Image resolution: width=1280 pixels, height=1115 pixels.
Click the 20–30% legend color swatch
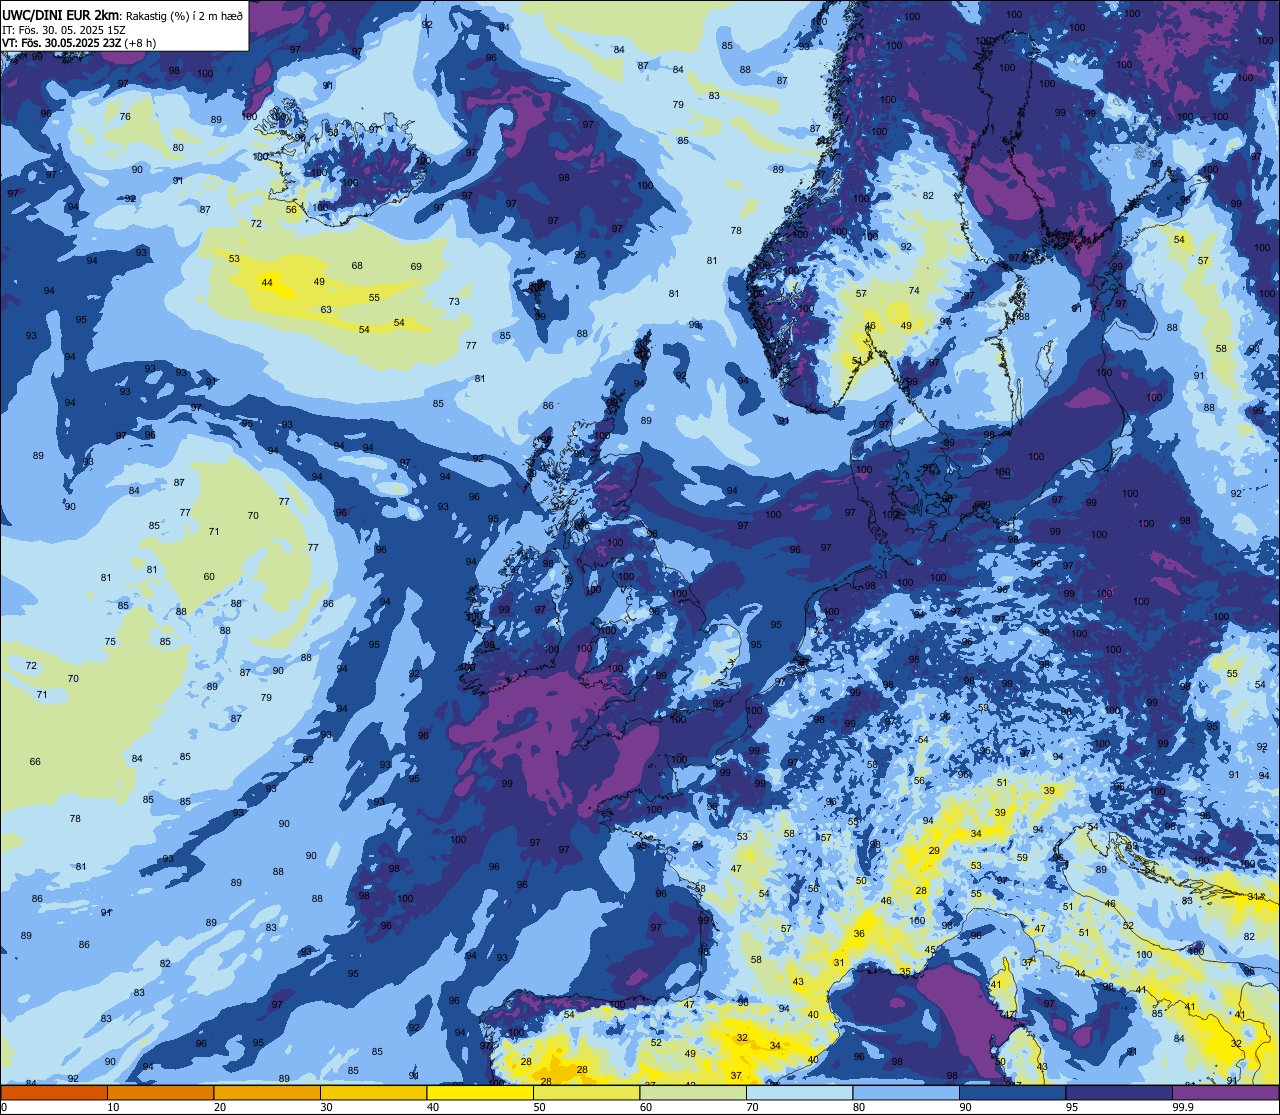tap(267, 1092)
